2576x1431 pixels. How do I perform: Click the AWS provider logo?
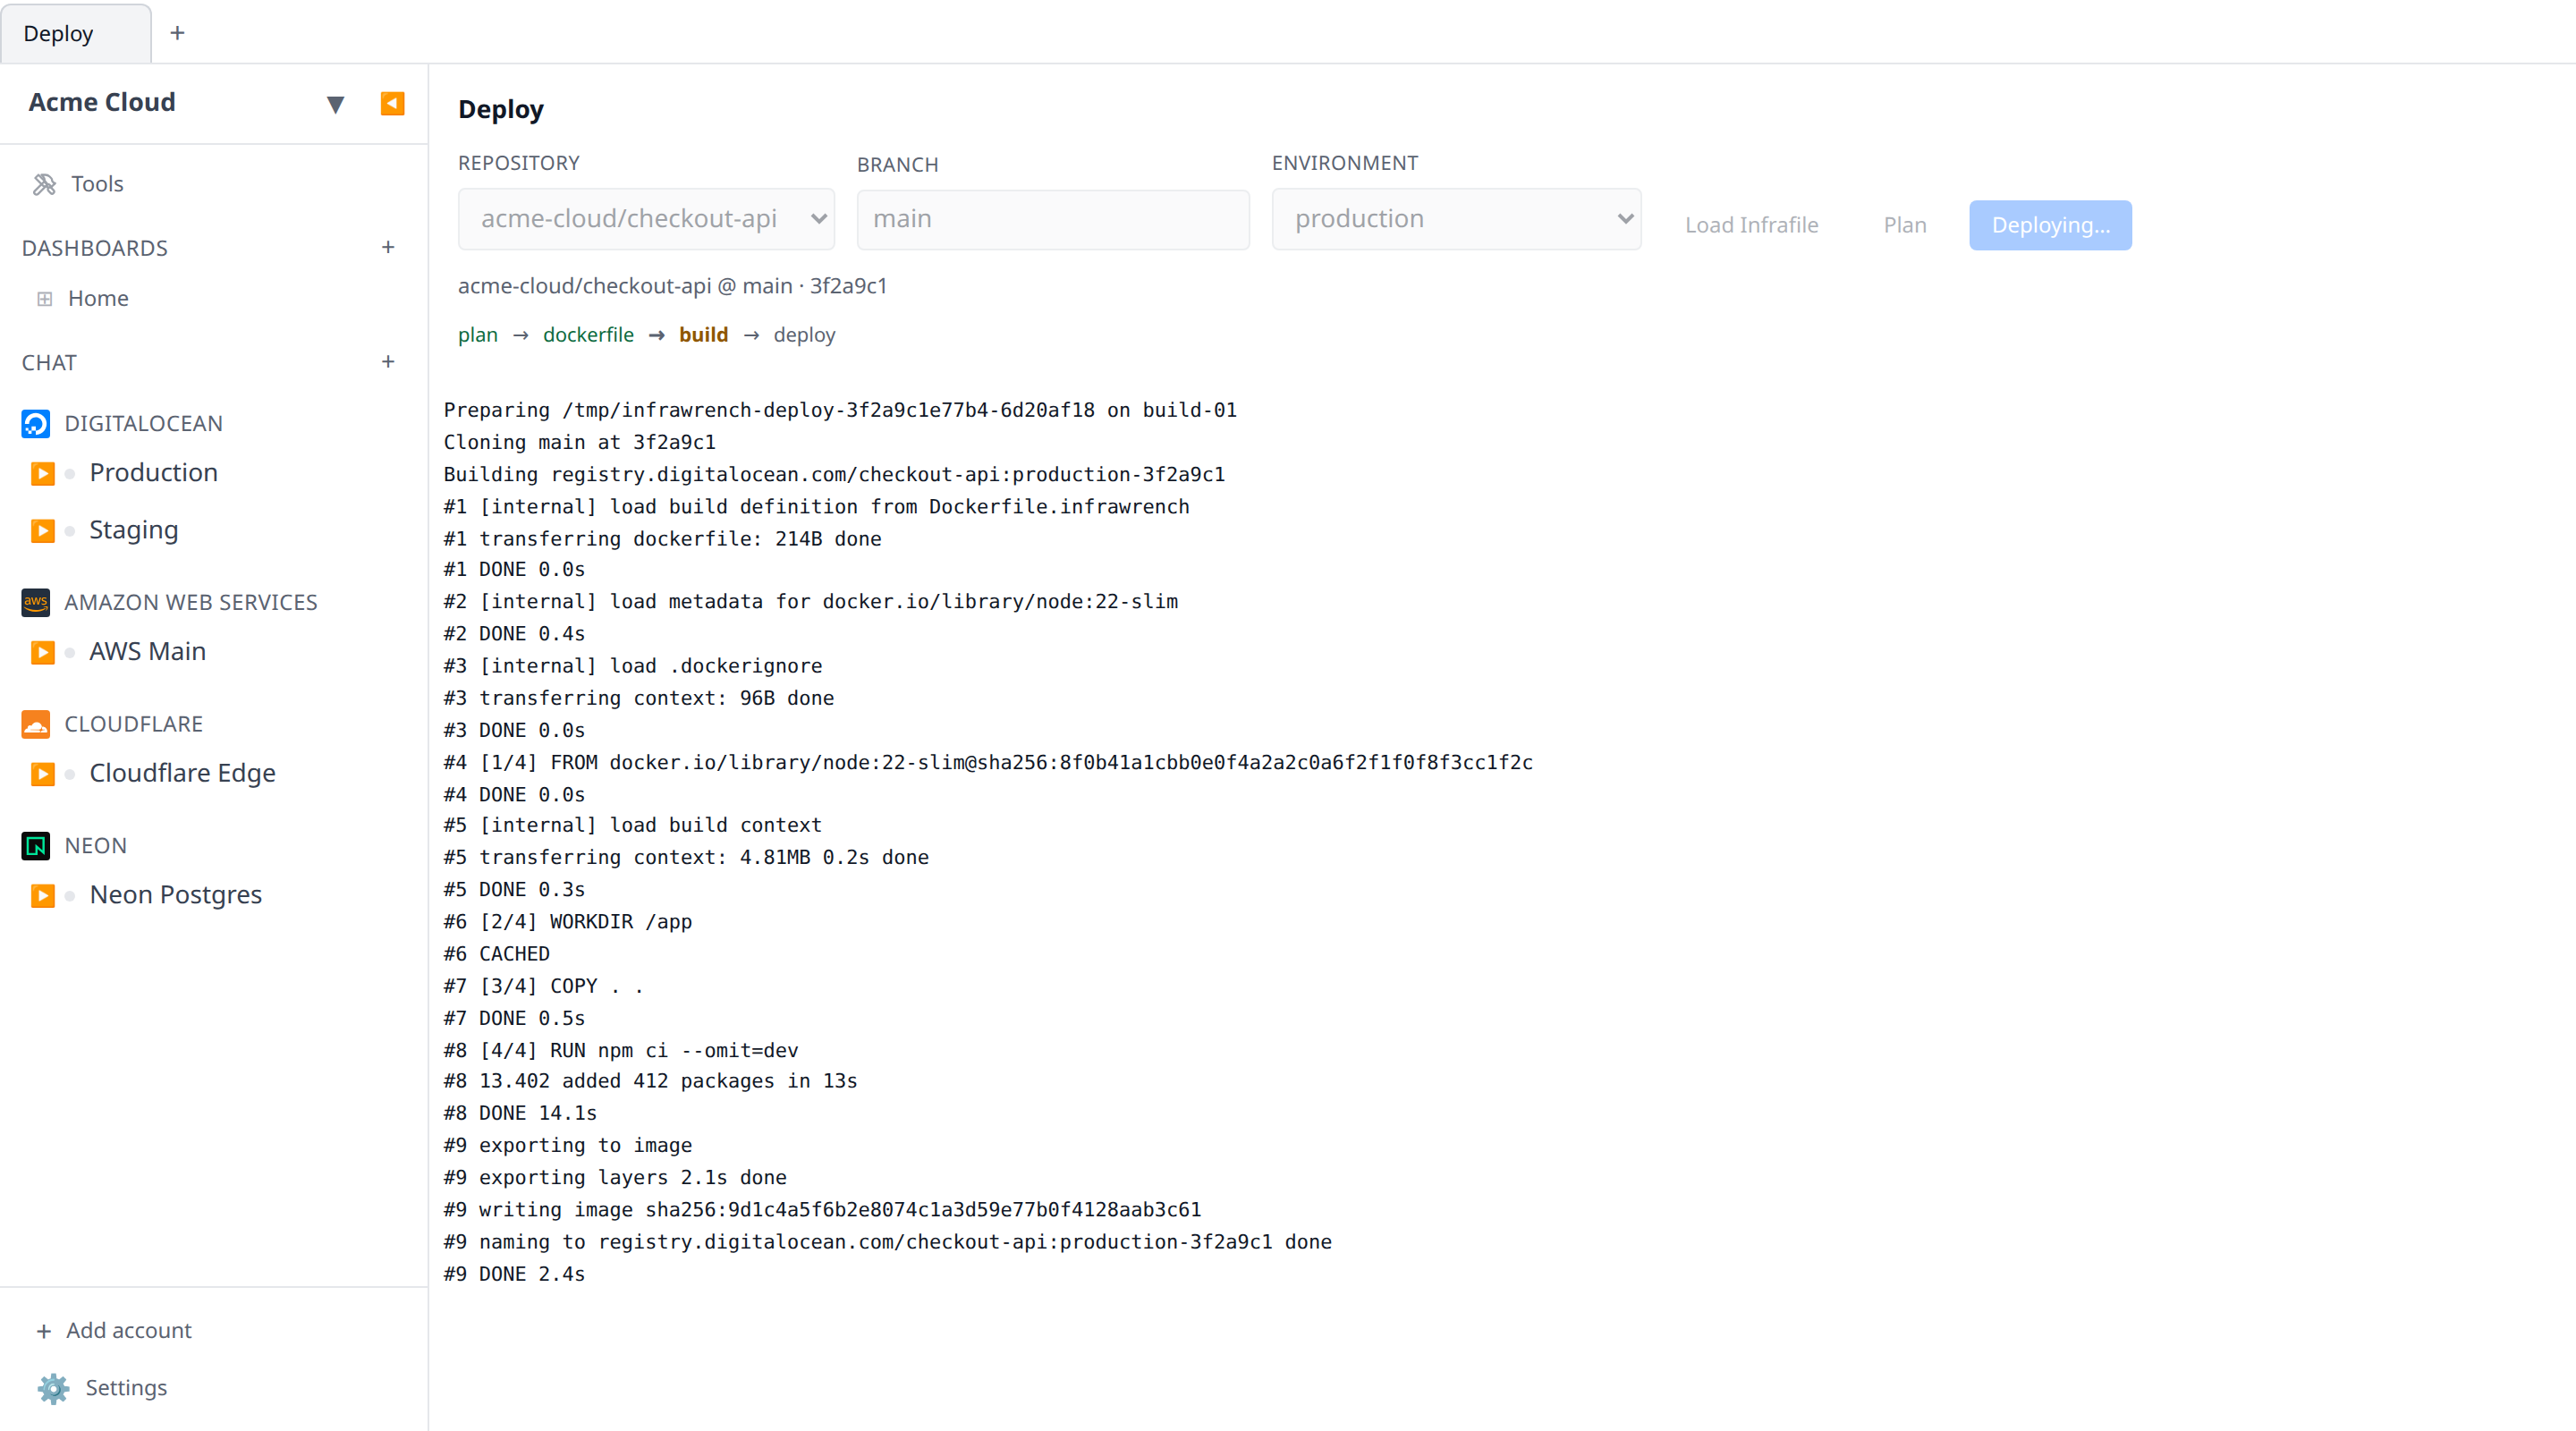(x=36, y=602)
